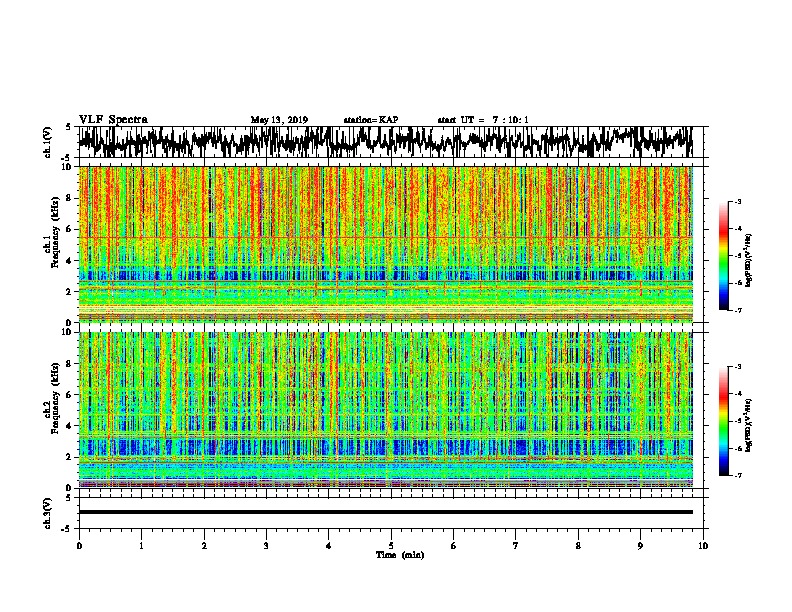Select the ch.2 "Frequency (kHz)" axis label

pos(53,398)
